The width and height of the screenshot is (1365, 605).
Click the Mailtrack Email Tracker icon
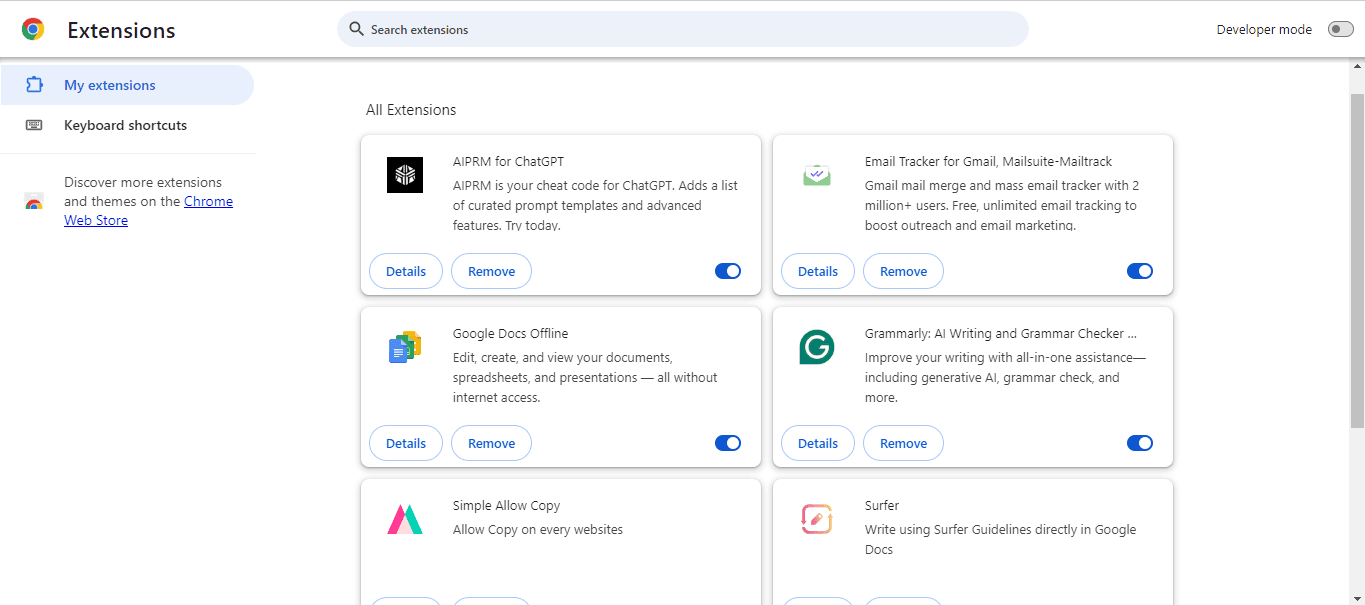[x=817, y=175]
